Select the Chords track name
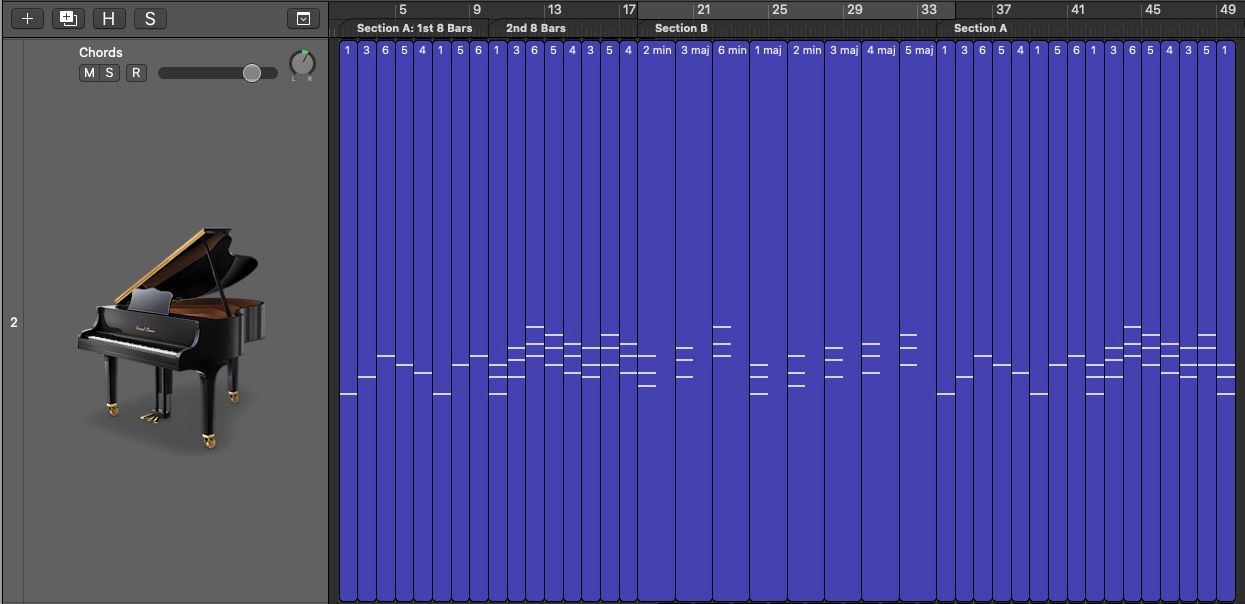This screenshot has height=604, width=1245. 101,52
